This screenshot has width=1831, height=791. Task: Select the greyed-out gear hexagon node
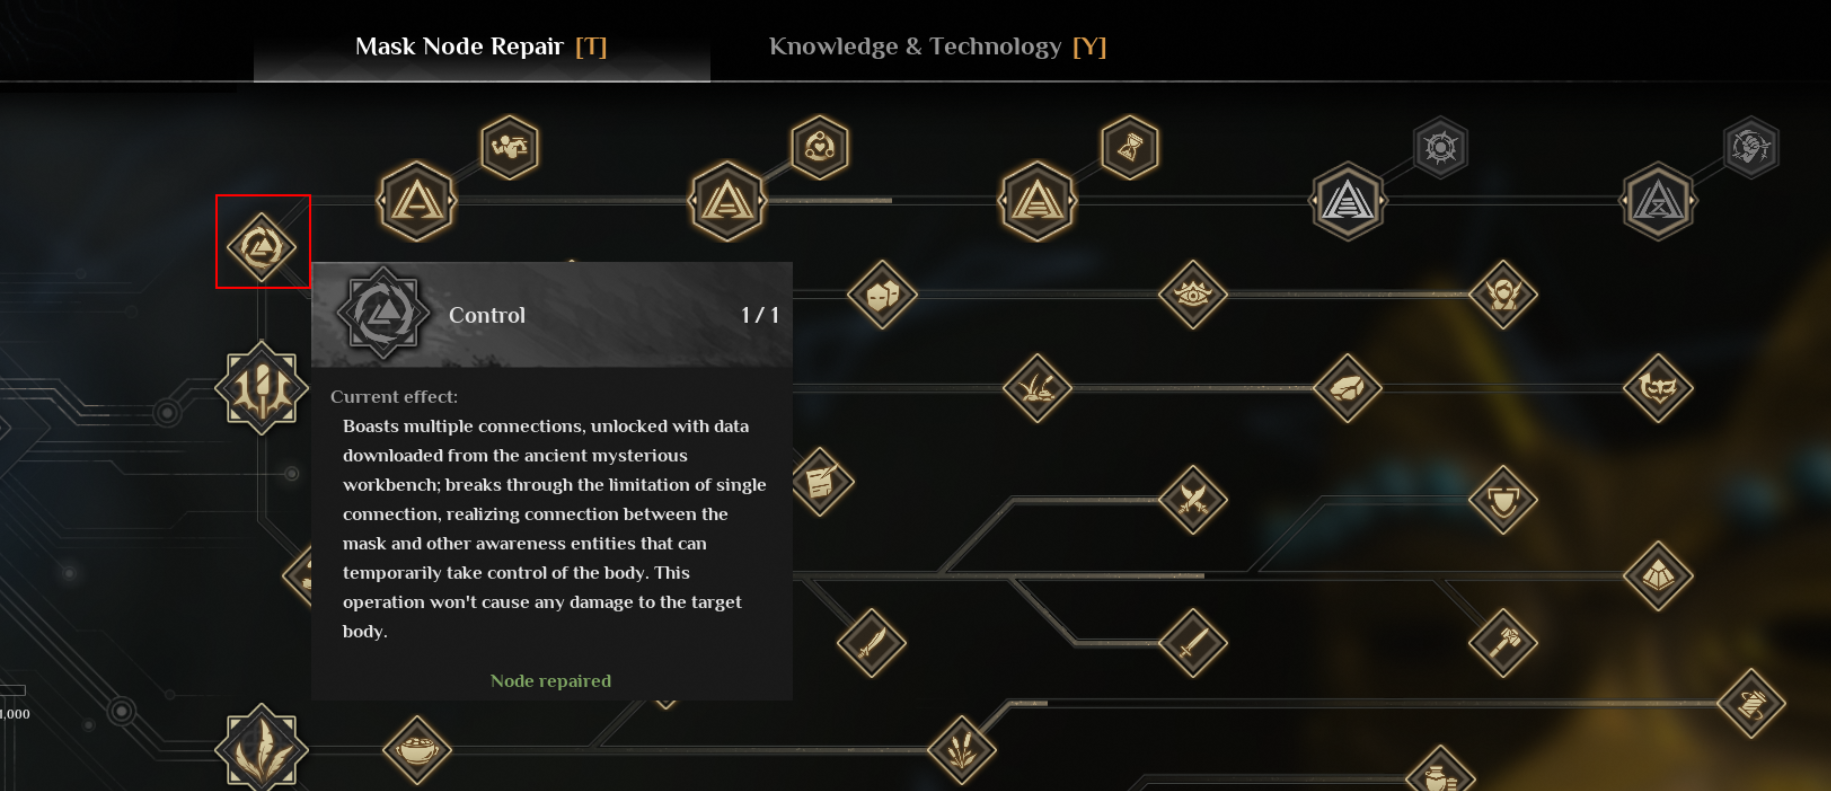click(x=1441, y=148)
